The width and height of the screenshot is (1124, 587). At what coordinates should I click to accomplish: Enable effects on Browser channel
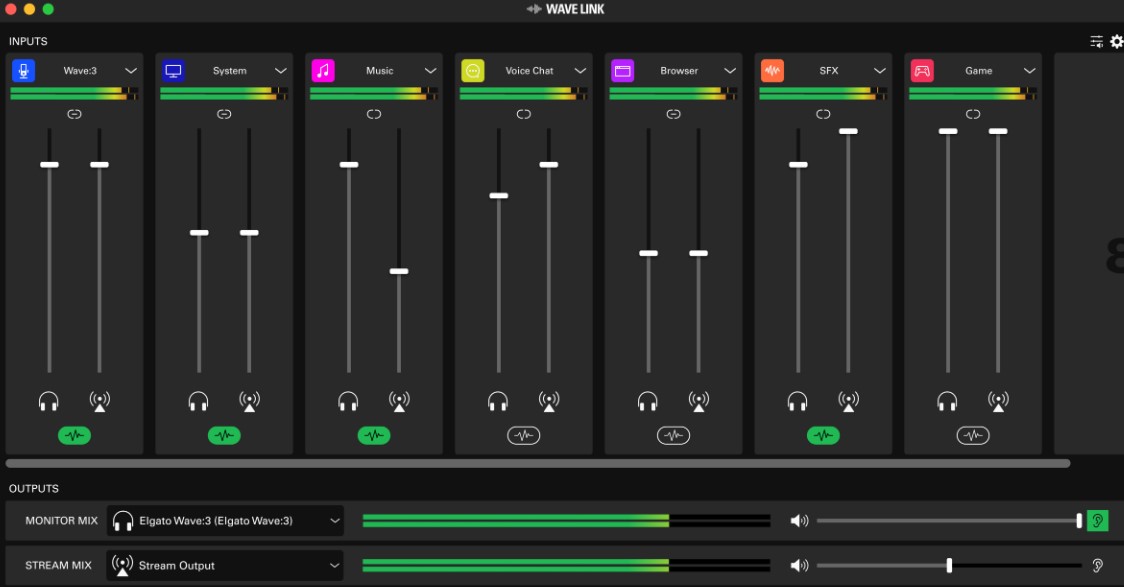[674, 435]
